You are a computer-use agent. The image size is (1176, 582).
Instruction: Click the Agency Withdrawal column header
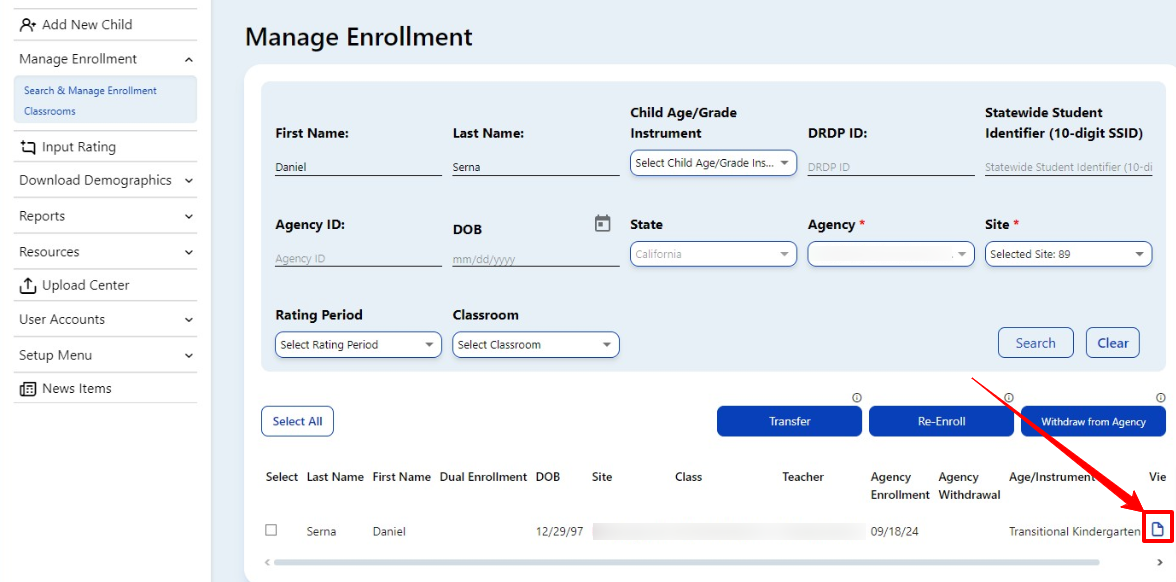969,486
